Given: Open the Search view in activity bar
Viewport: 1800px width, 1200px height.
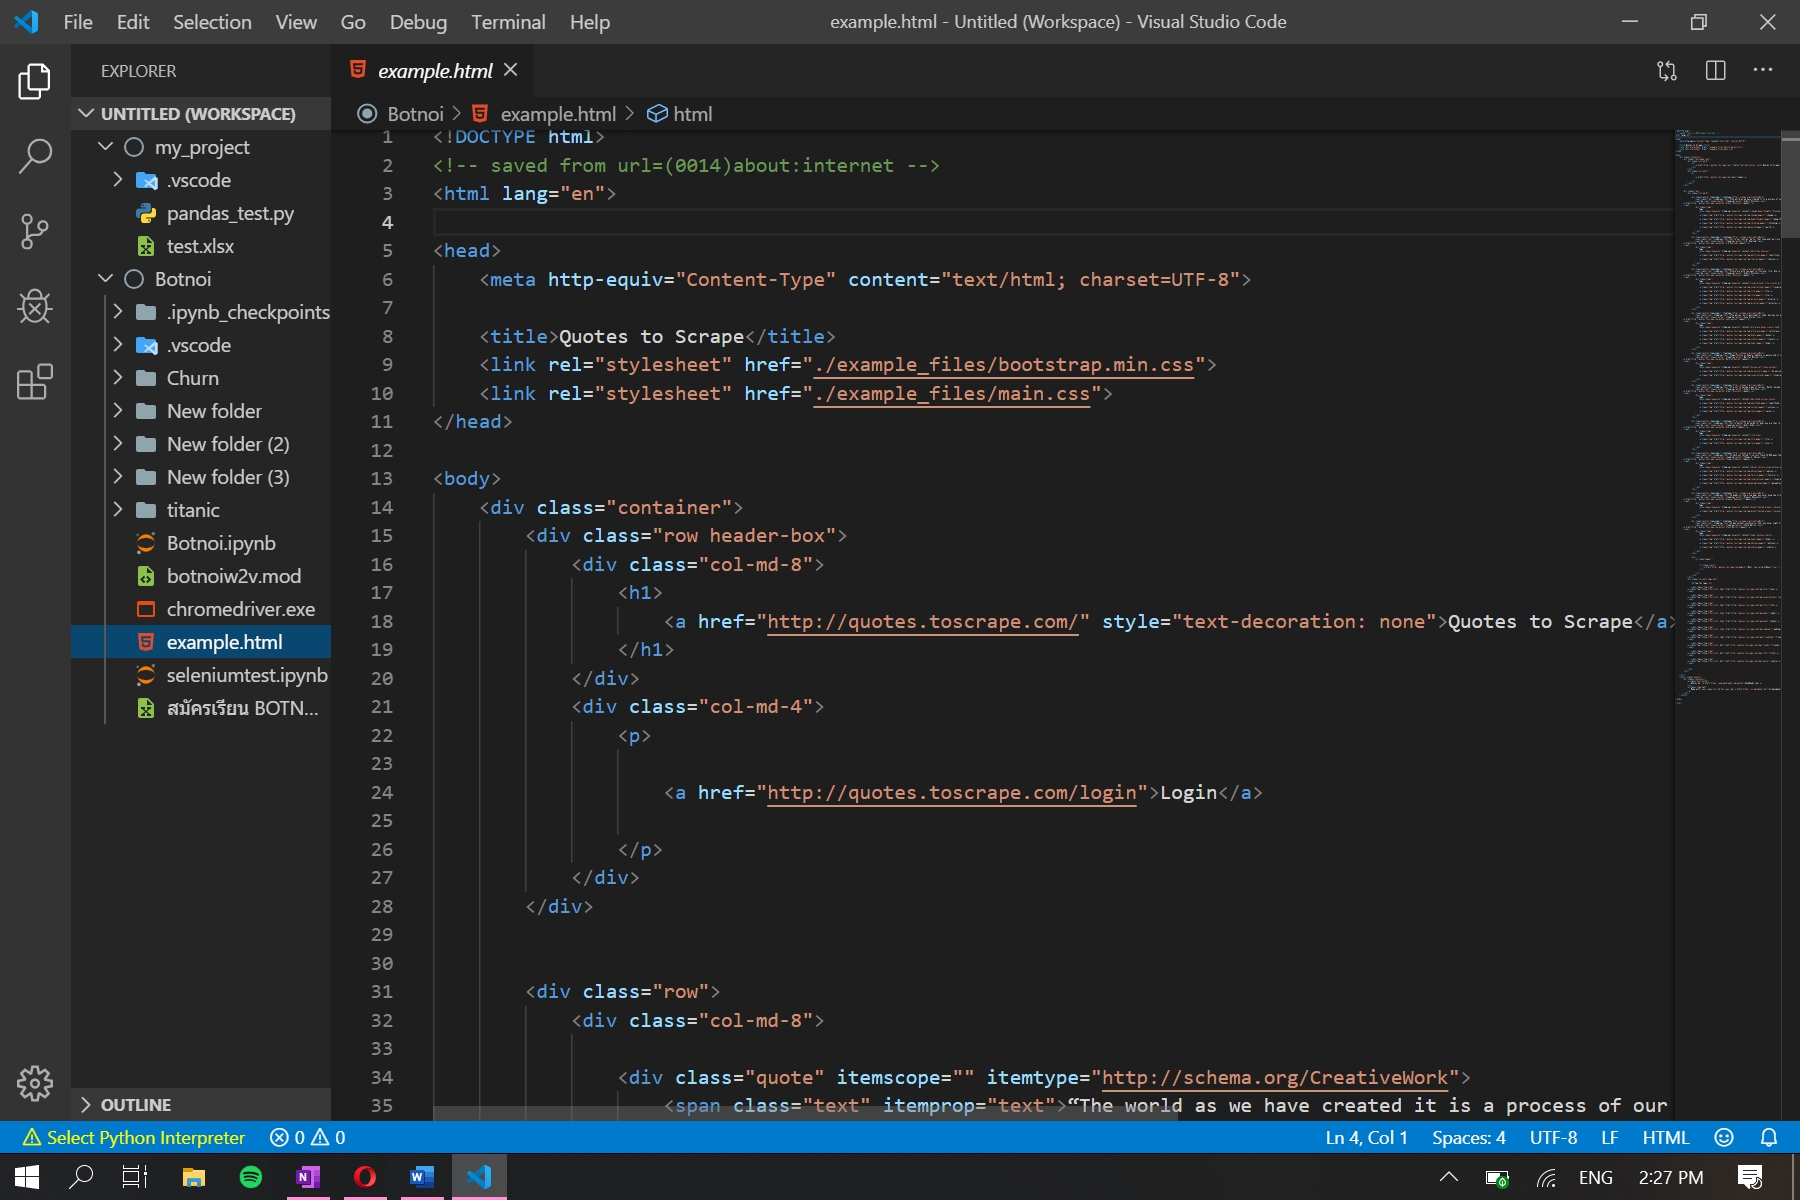Looking at the screenshot, I should tap(35, 155).
